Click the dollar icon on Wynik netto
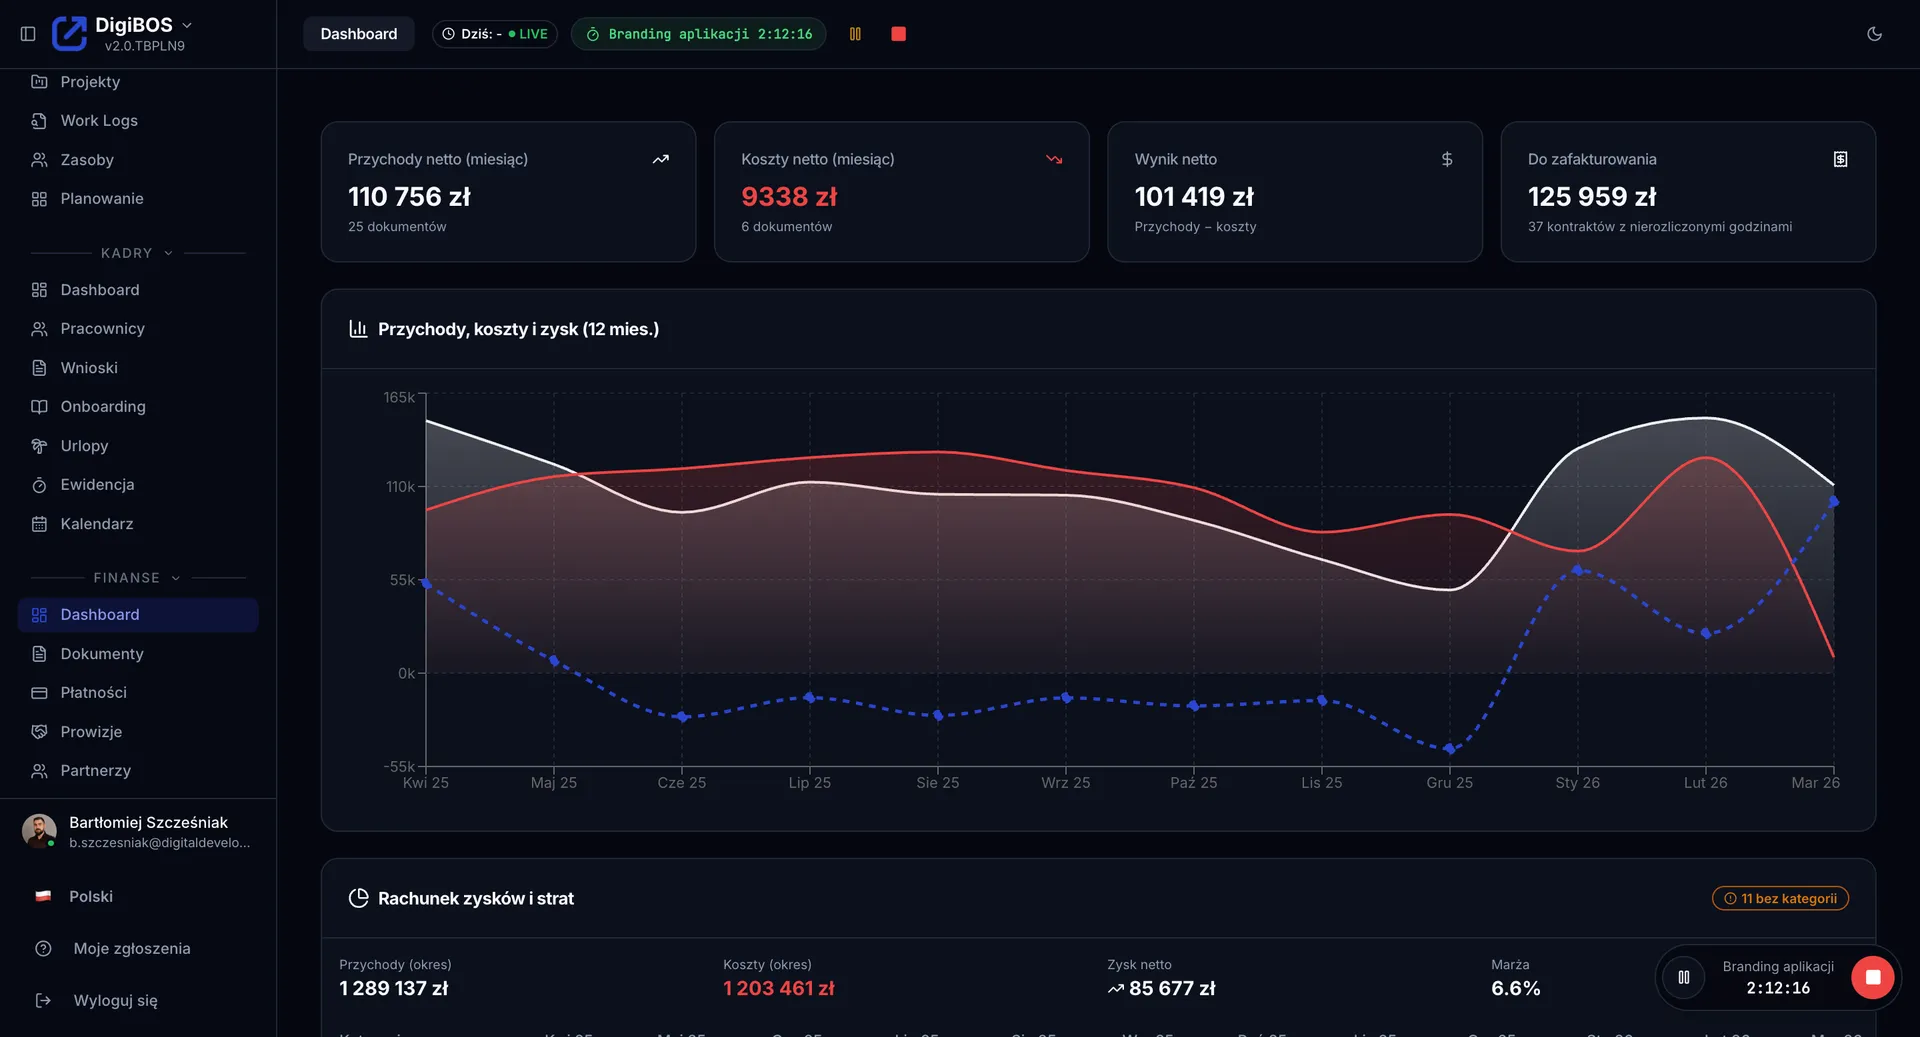 pos(1447,159)
